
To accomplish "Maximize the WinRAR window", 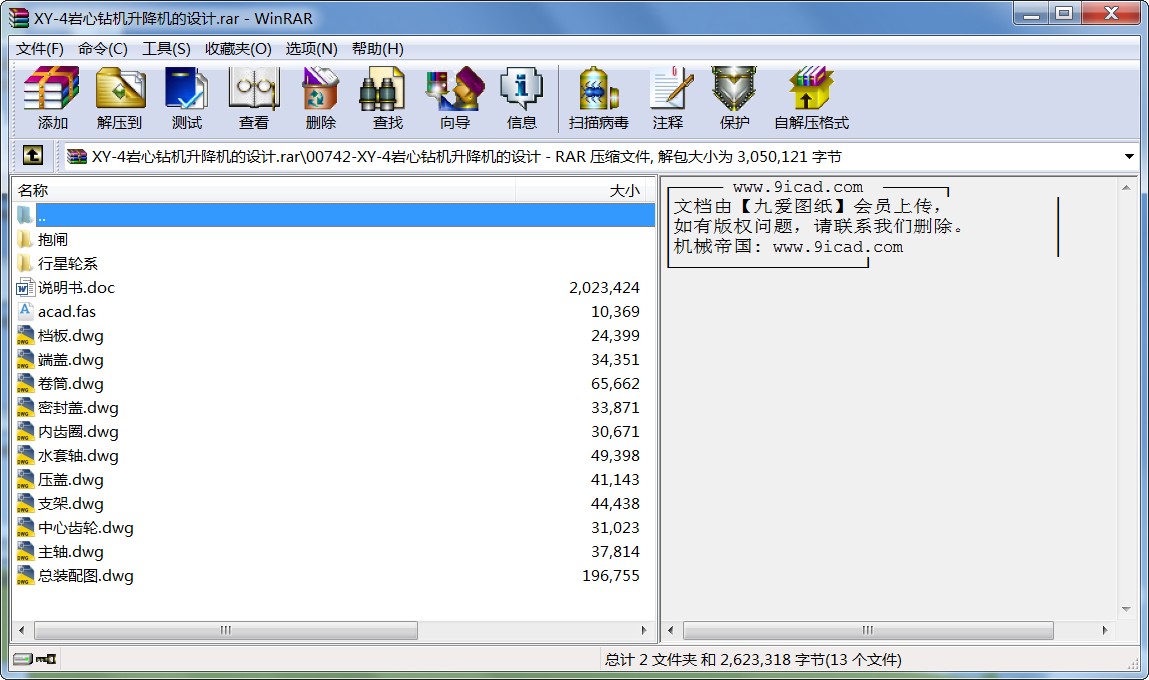I will click(1064, 13).
